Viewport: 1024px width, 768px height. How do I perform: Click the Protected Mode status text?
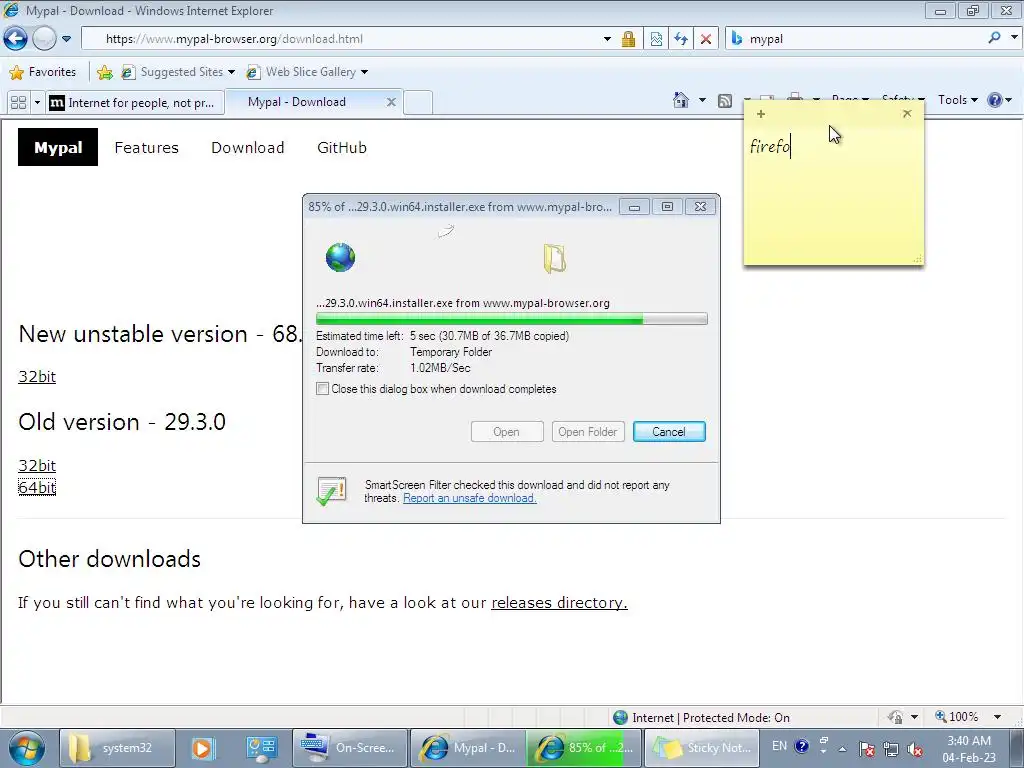tap(711, 718)
